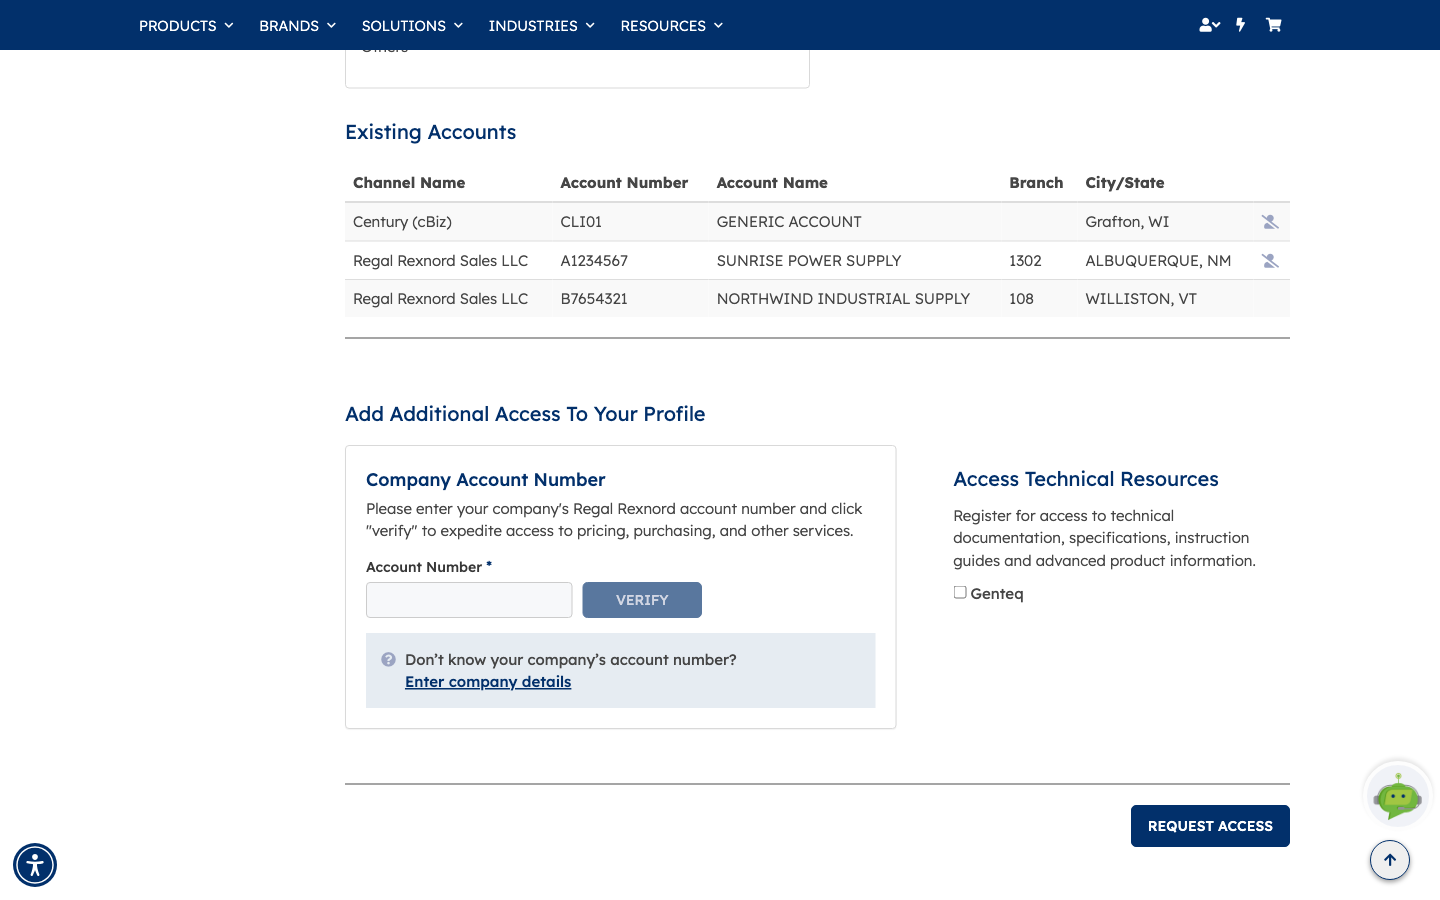Expand the PRODUCTS menu
The height and width of the screenshot is (900, 1440).
click(x=186, y=26)
